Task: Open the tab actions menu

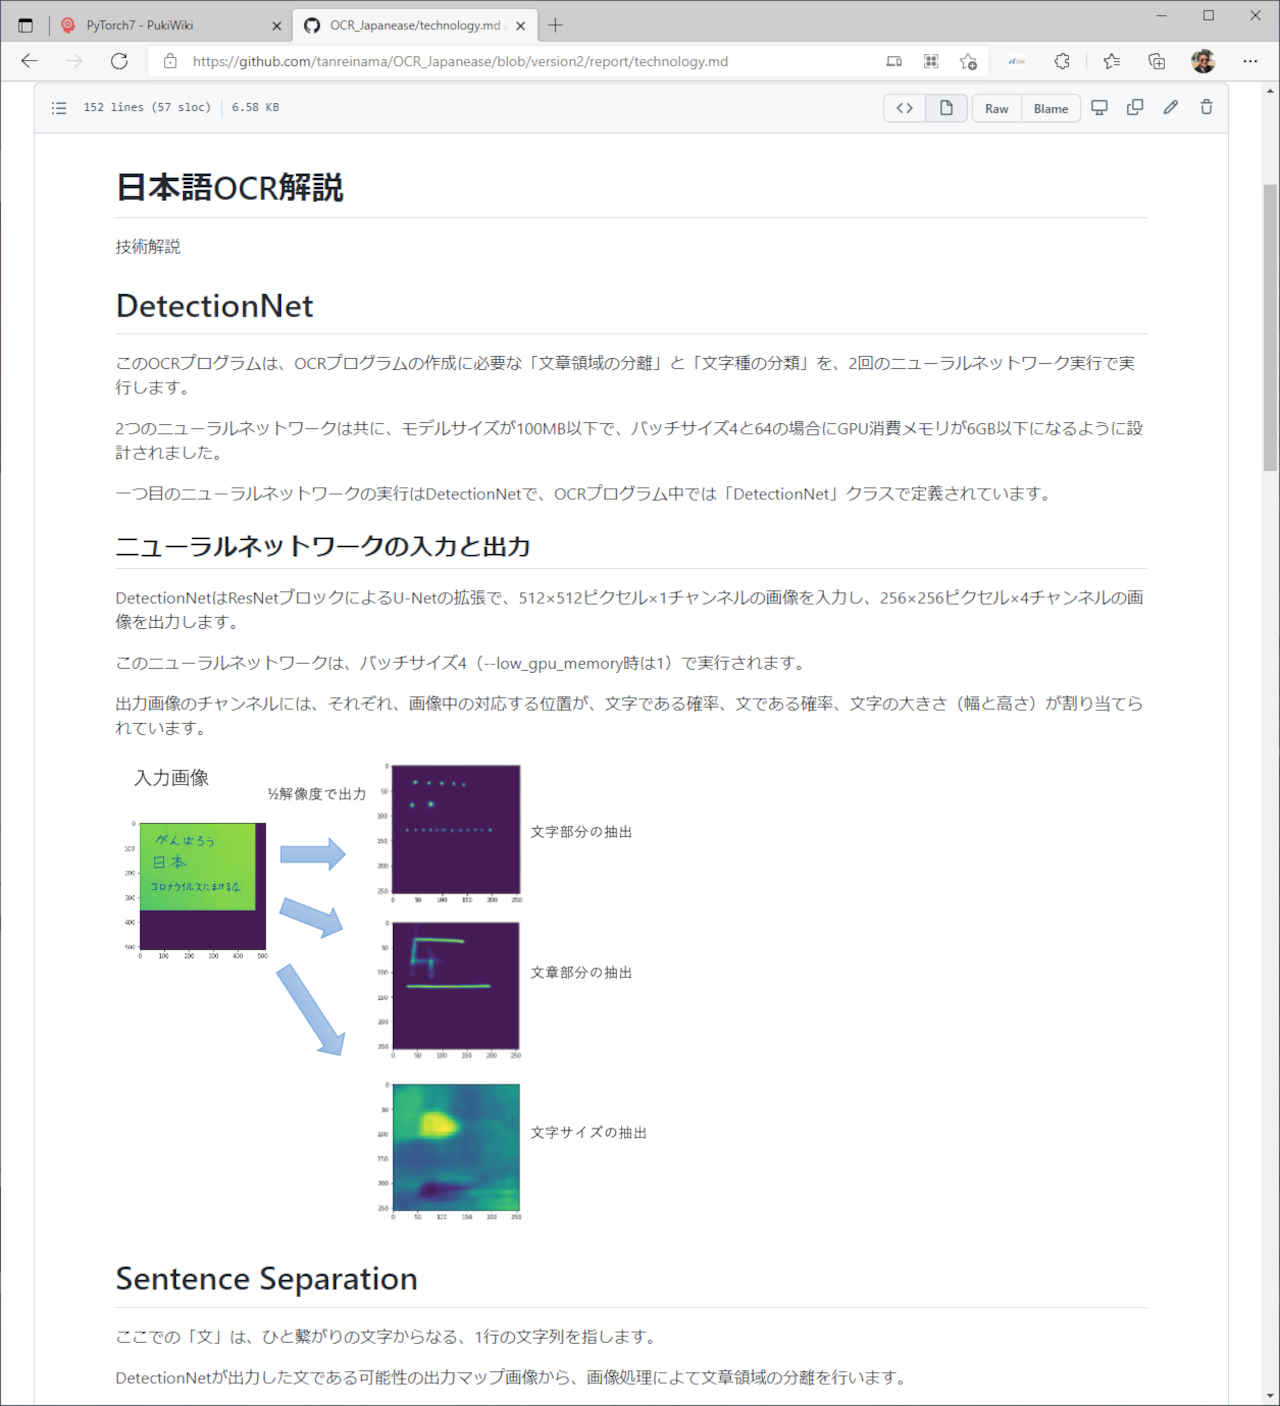Action: 26,25
